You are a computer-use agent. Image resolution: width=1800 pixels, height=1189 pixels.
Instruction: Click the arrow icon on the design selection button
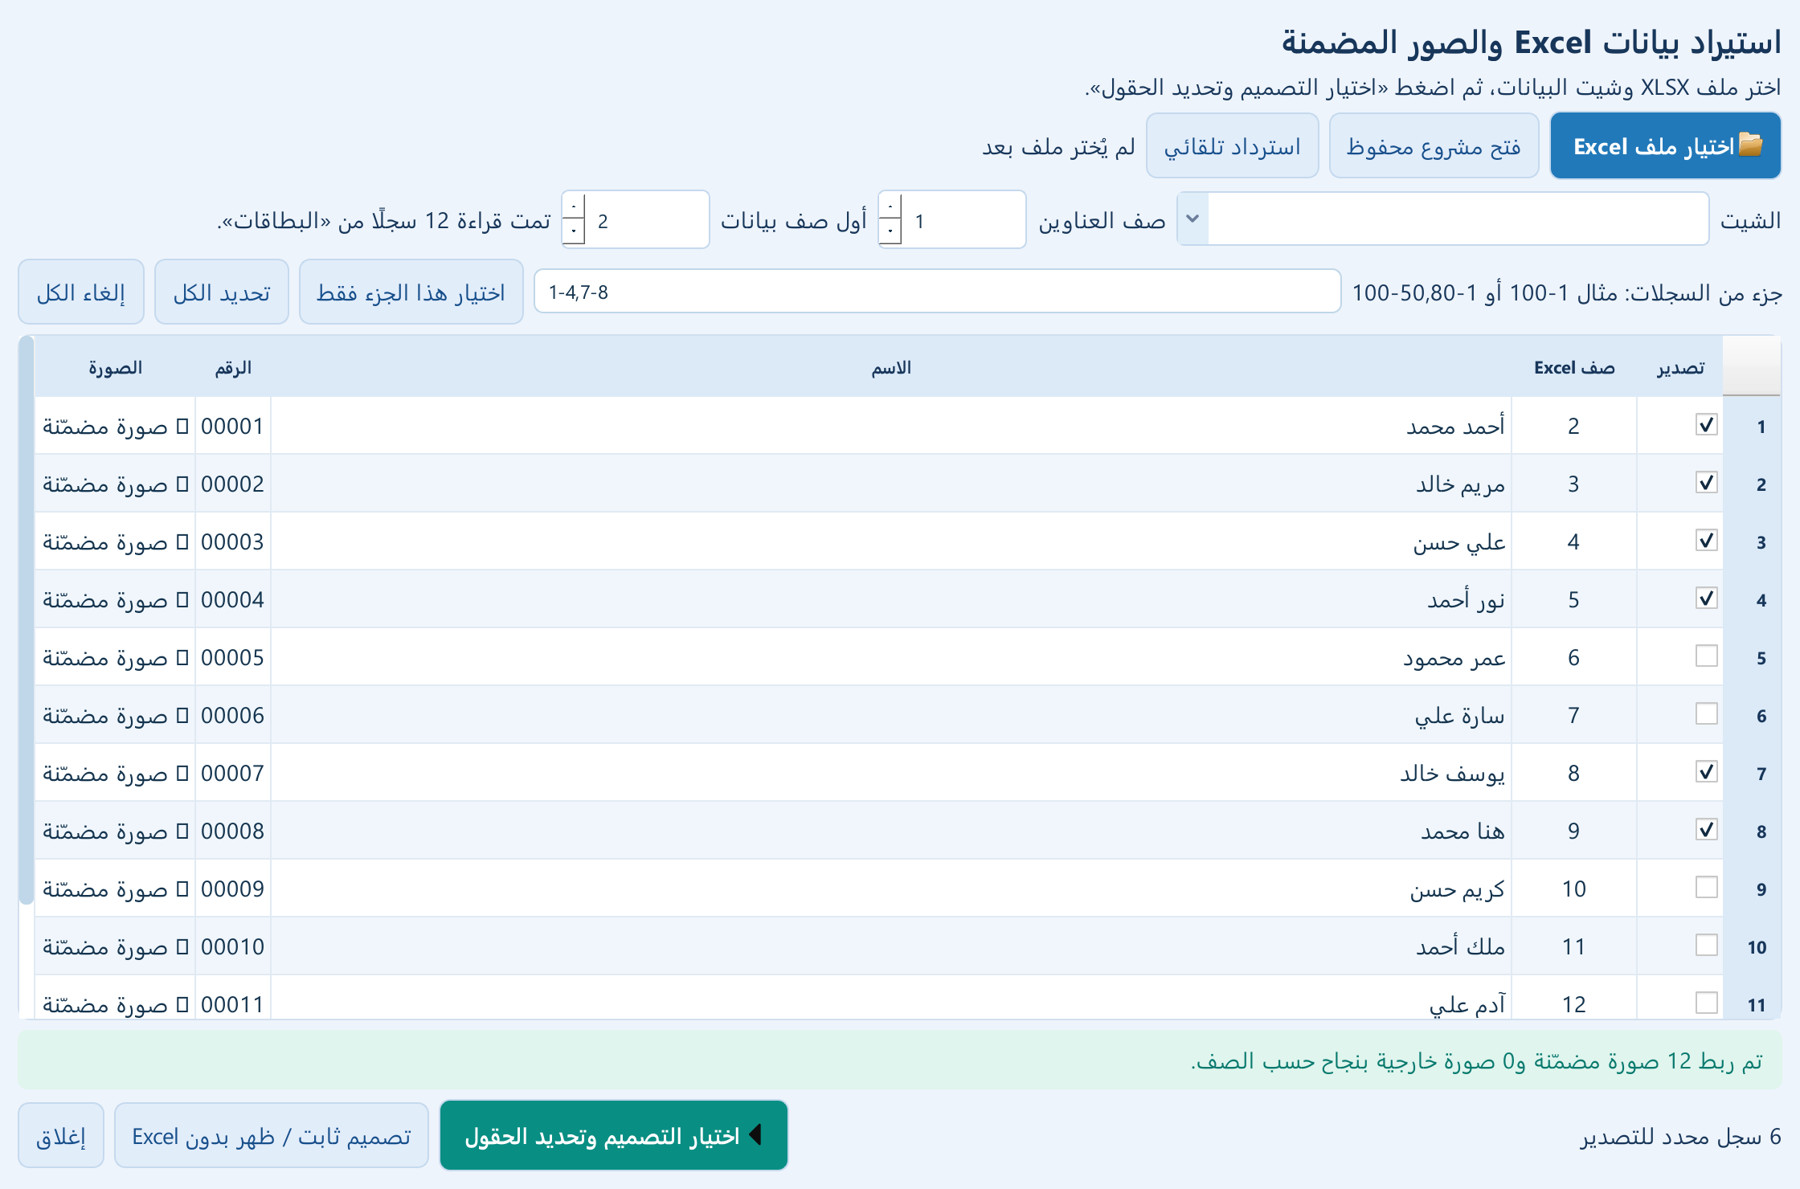pos(756,1135)
